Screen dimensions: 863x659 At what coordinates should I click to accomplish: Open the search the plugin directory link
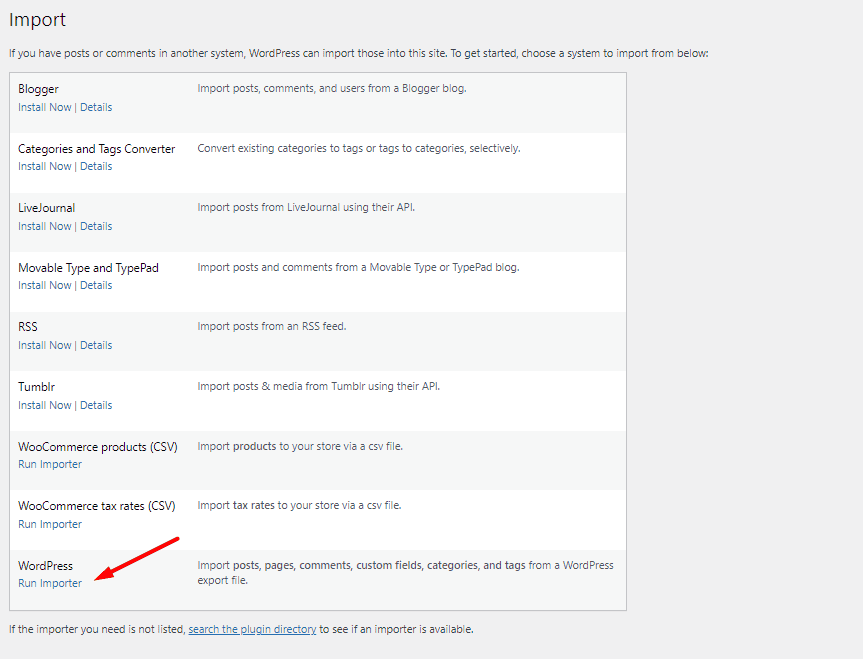[x=250, y=629]
